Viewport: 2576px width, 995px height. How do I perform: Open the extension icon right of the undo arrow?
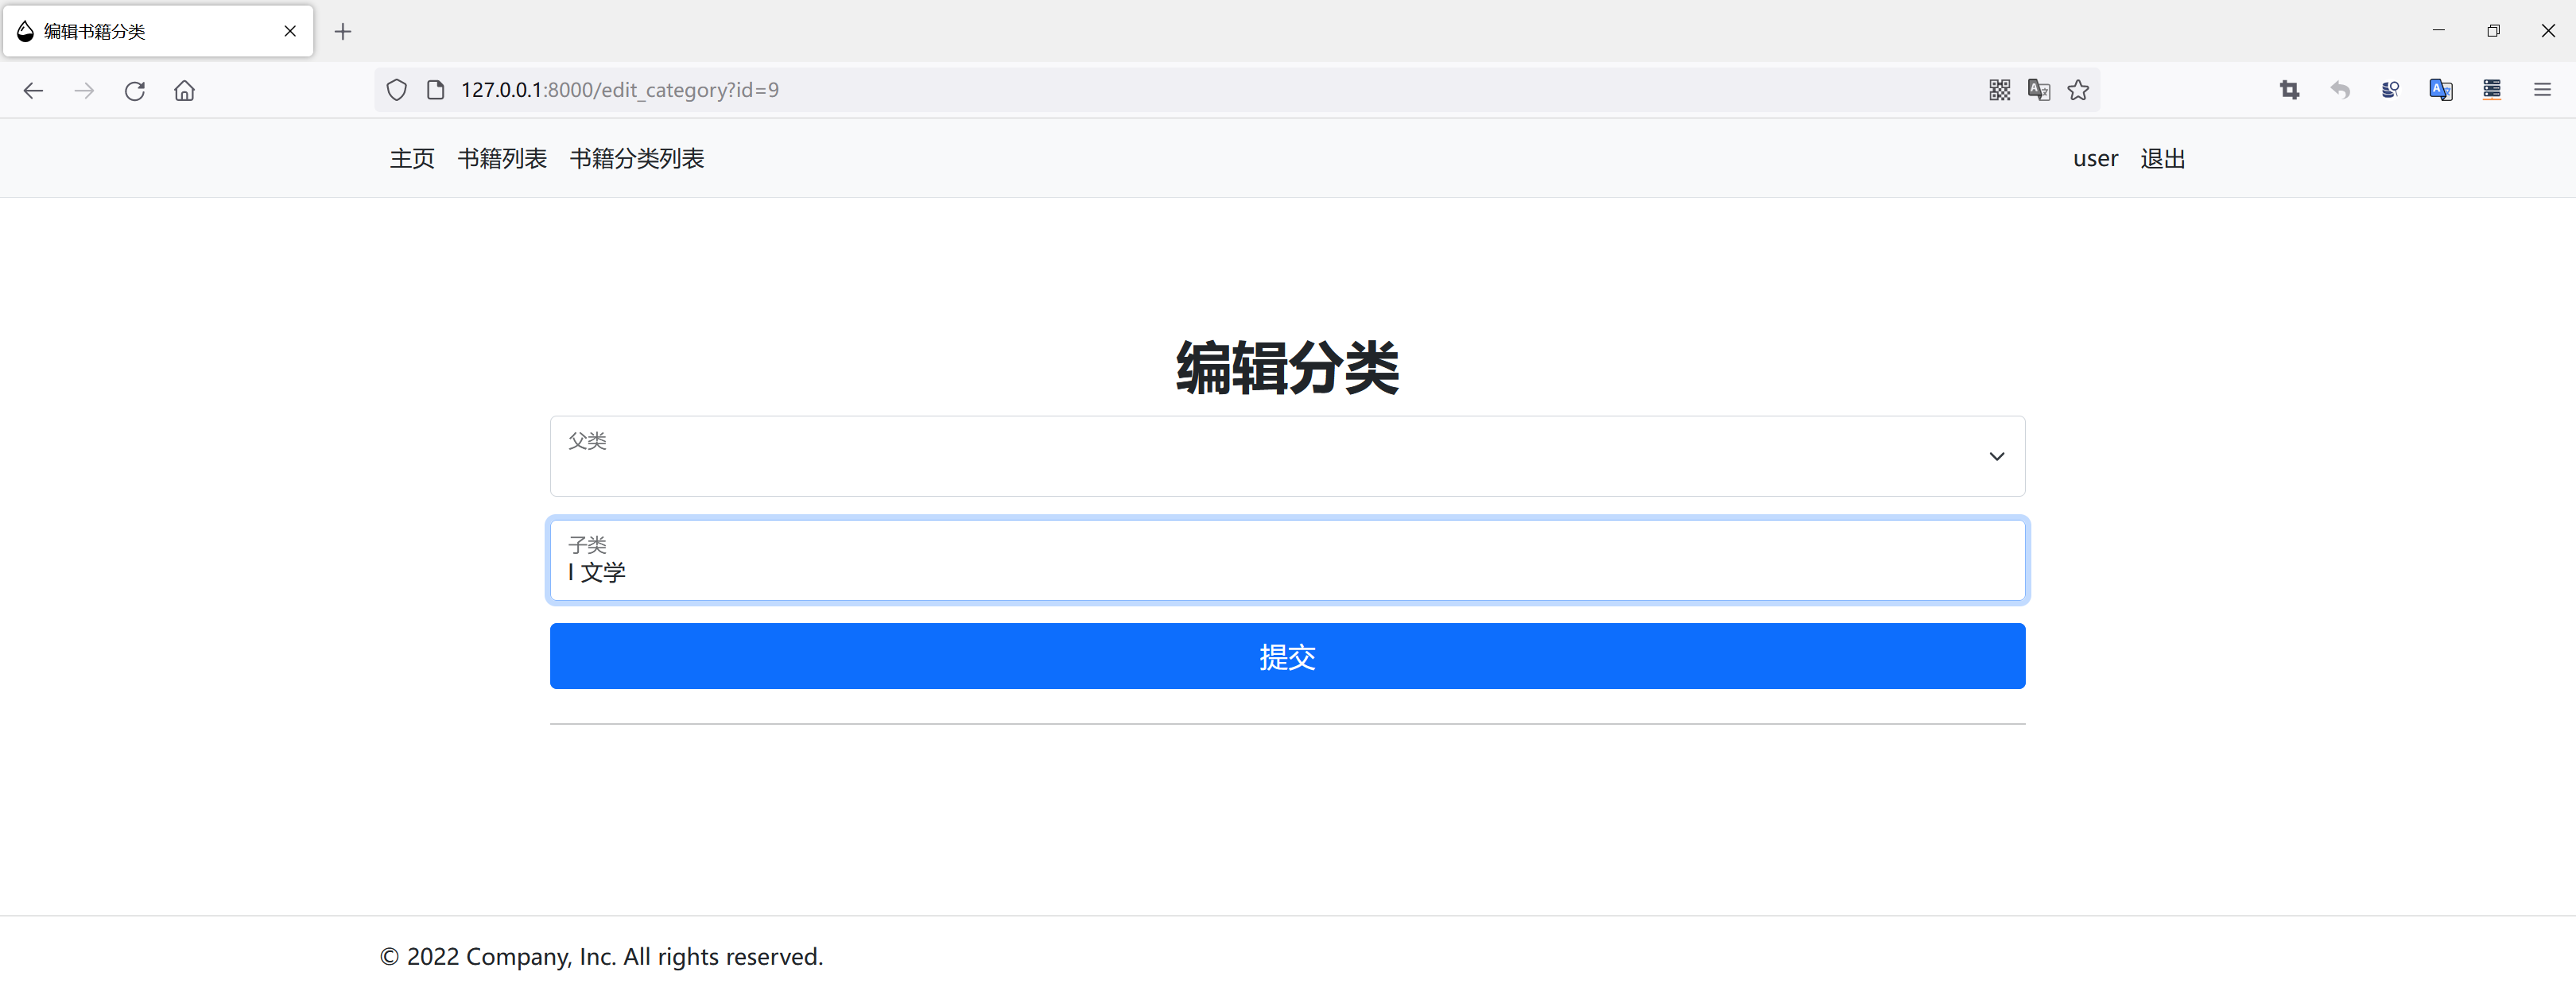pyautogui.click(x=2391, y=90)
